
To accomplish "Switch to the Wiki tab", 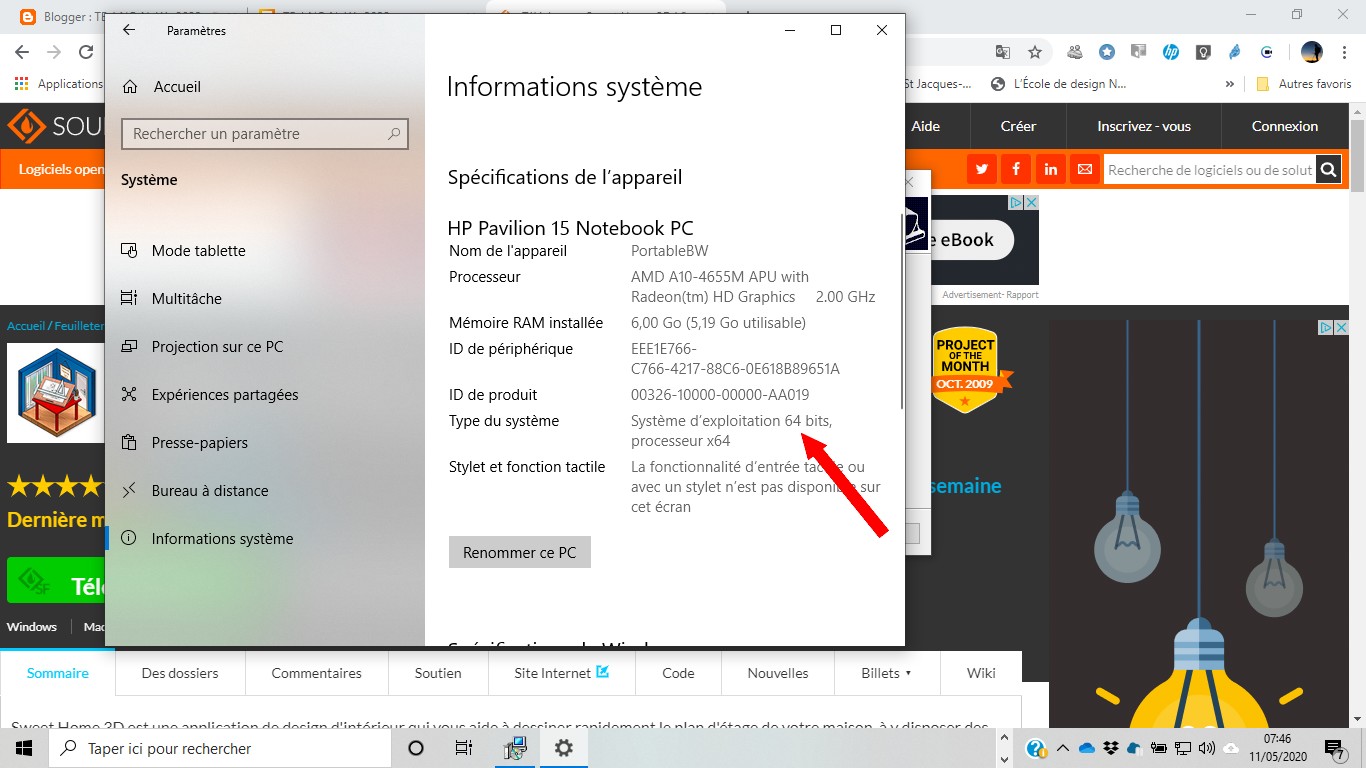I will coord(981,673).
